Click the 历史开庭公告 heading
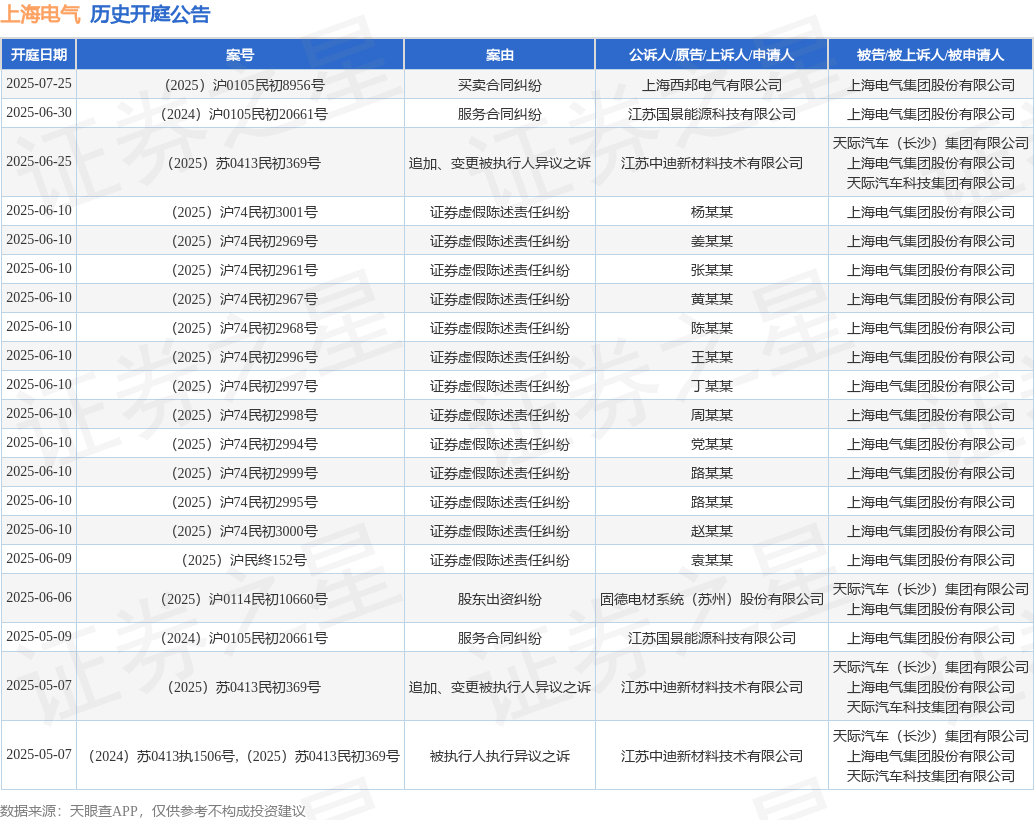 150,14
